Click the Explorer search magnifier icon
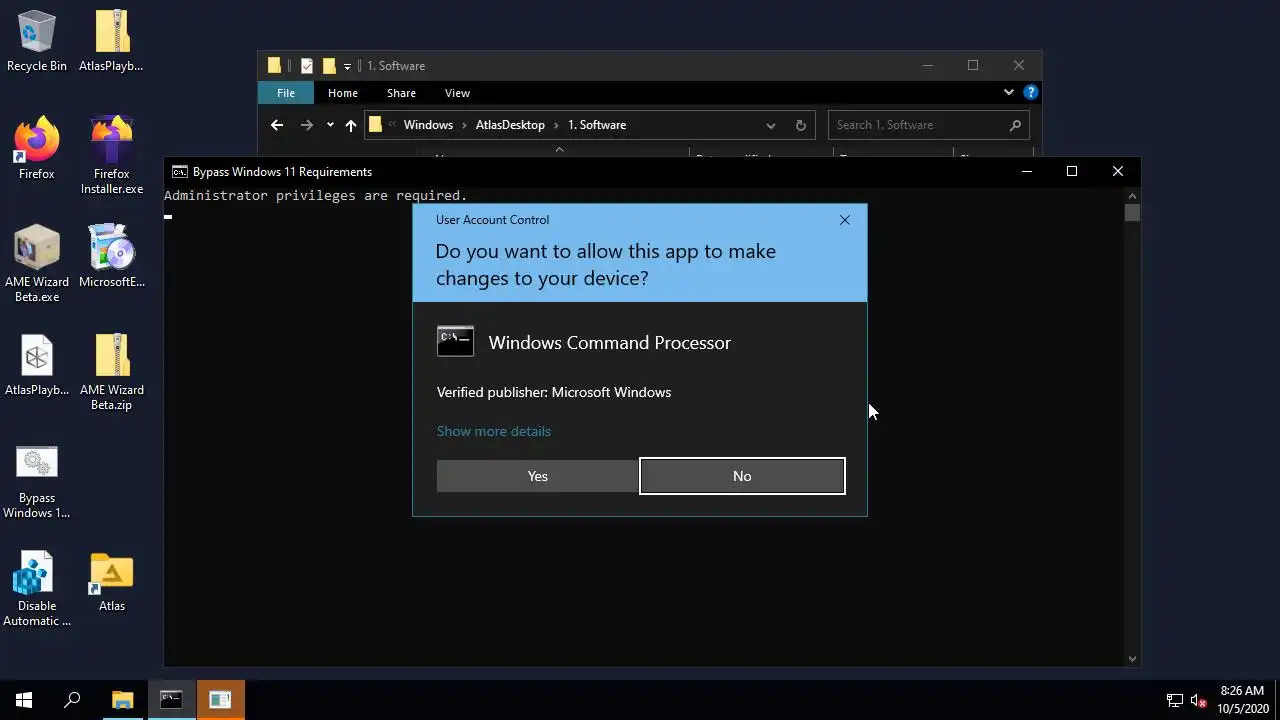The height and width of the screenshot is (720, 1280). coord(1015,125)
